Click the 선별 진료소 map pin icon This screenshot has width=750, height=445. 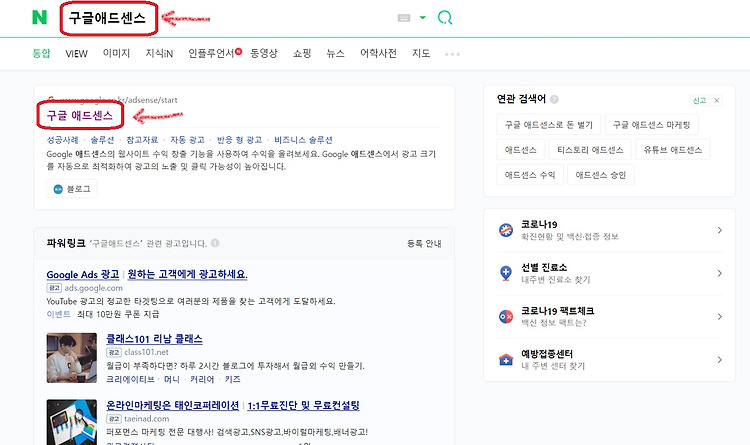[x=506, y=273]
